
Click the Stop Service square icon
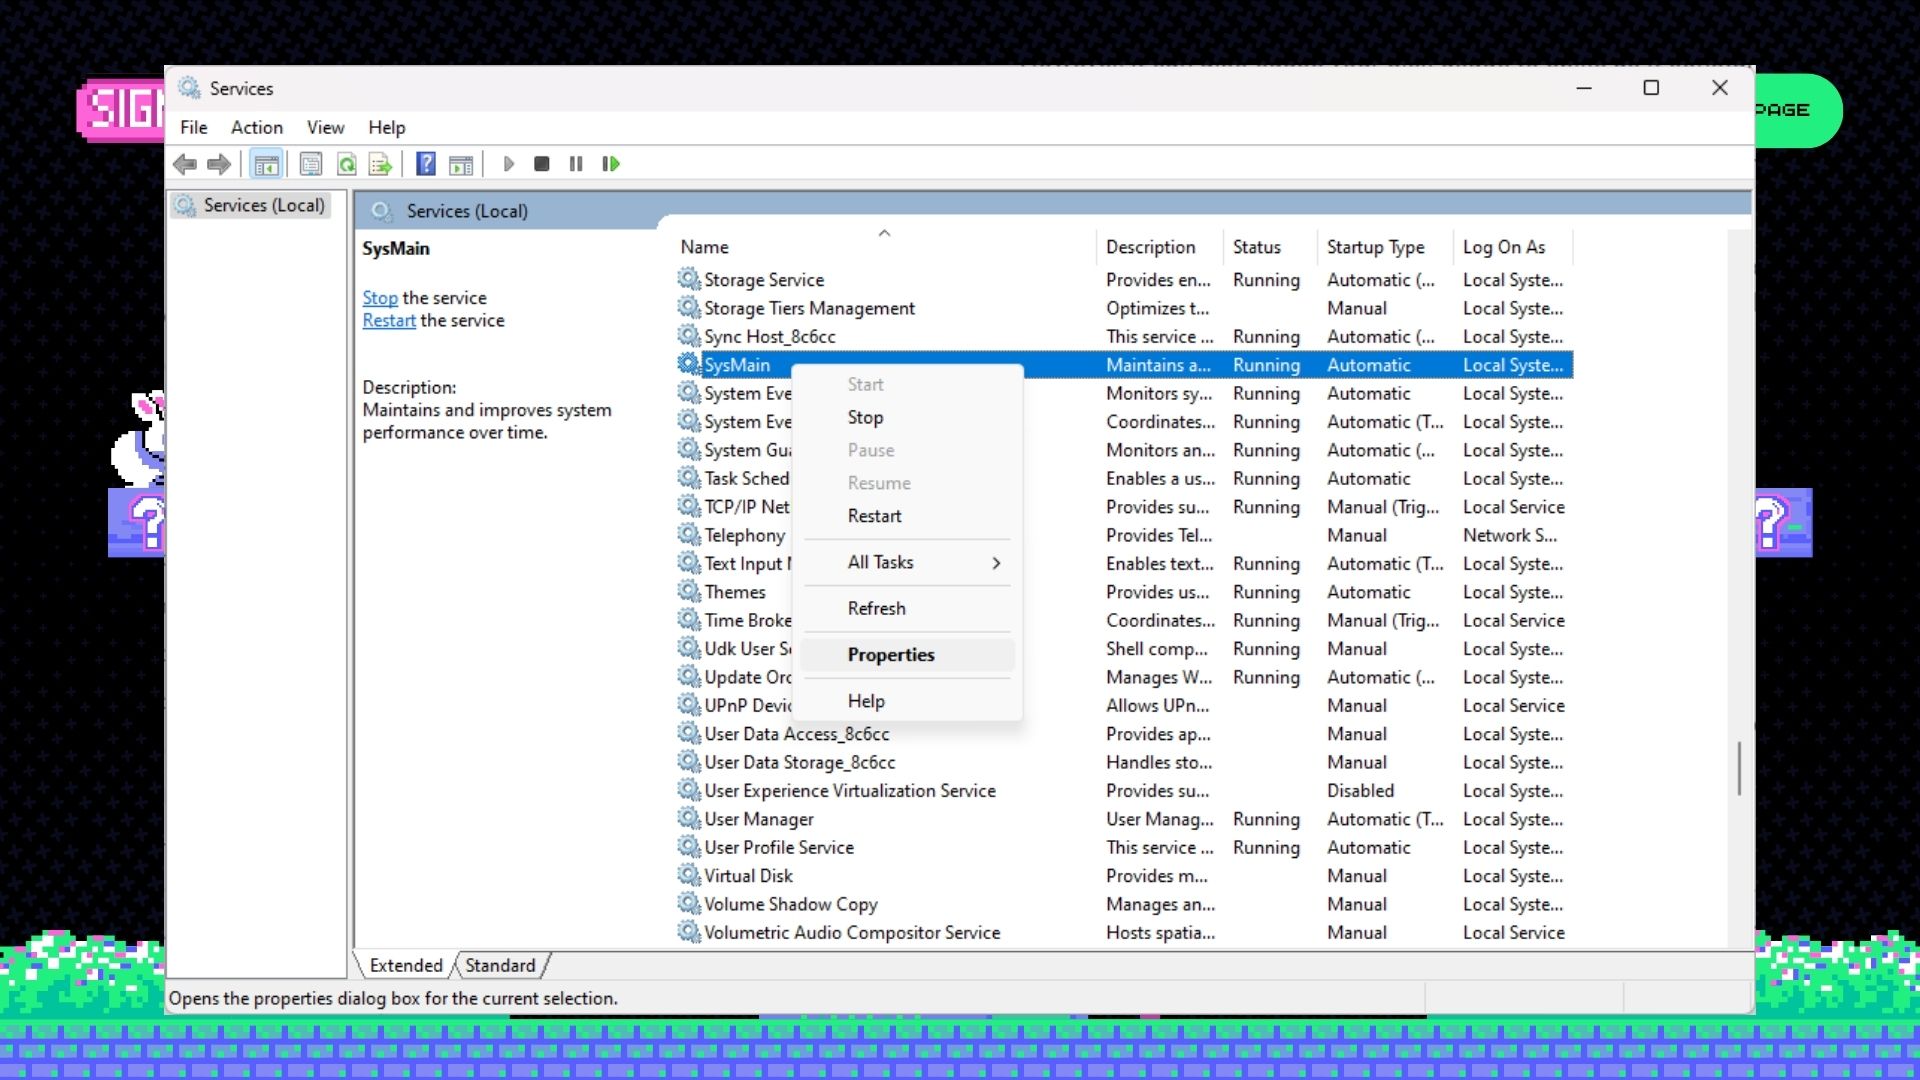pos(542,164)
